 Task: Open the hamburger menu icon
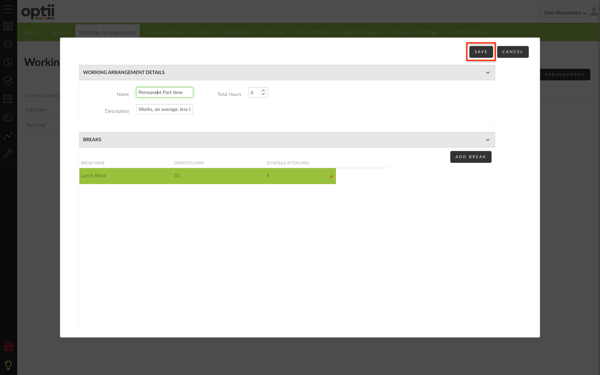pyautogui.click(x=8, y=9)
